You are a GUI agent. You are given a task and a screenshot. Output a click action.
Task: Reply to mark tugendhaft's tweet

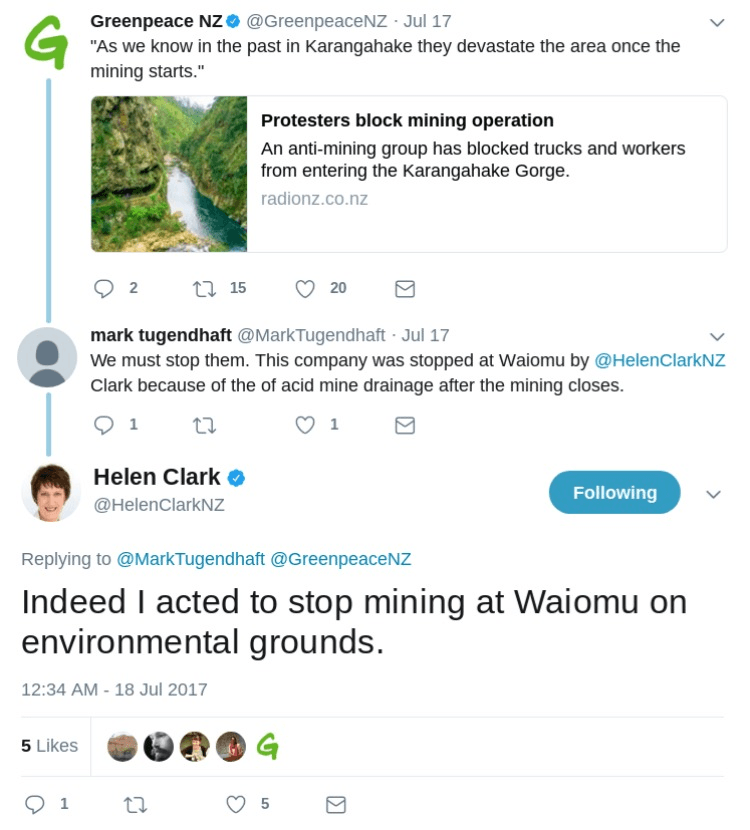tap(105, 425)
